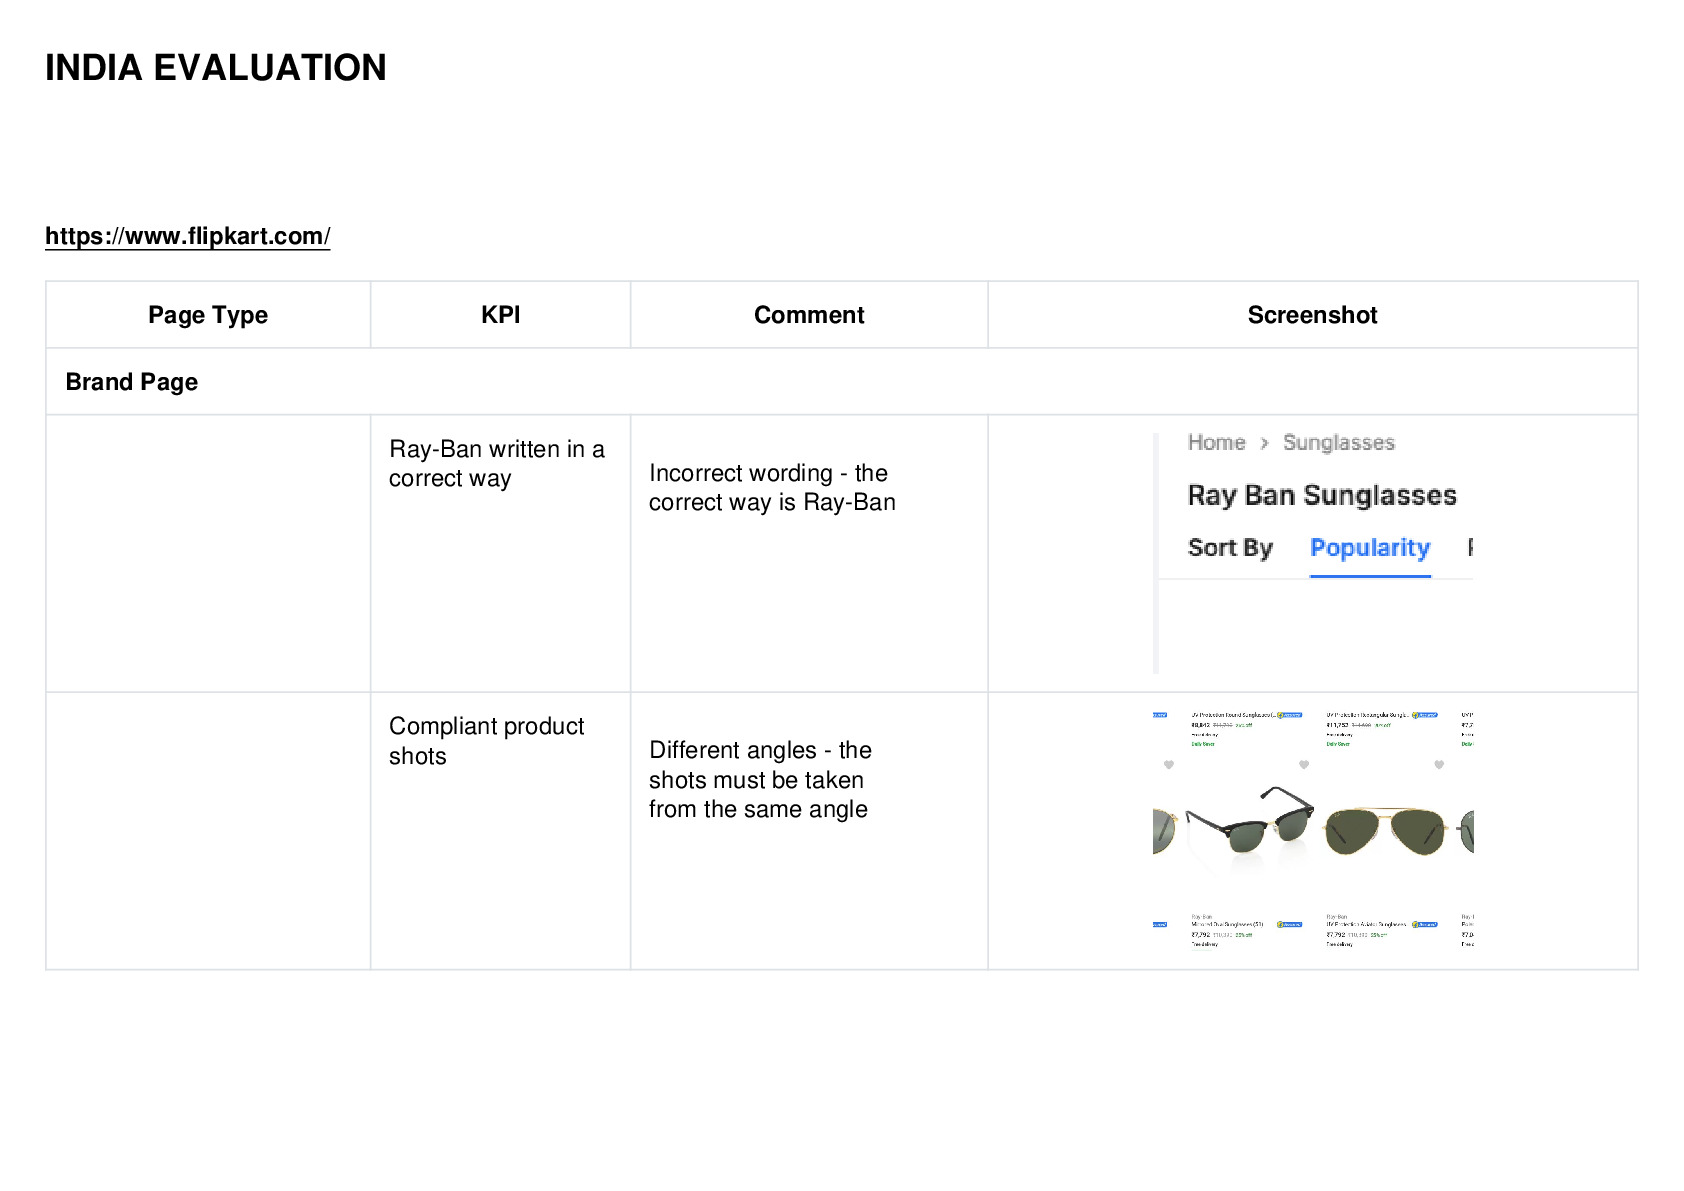Screen dimensions: 1684x1191
Task: Click the INDIA EVALUATION heading
Action: point(216,68)
